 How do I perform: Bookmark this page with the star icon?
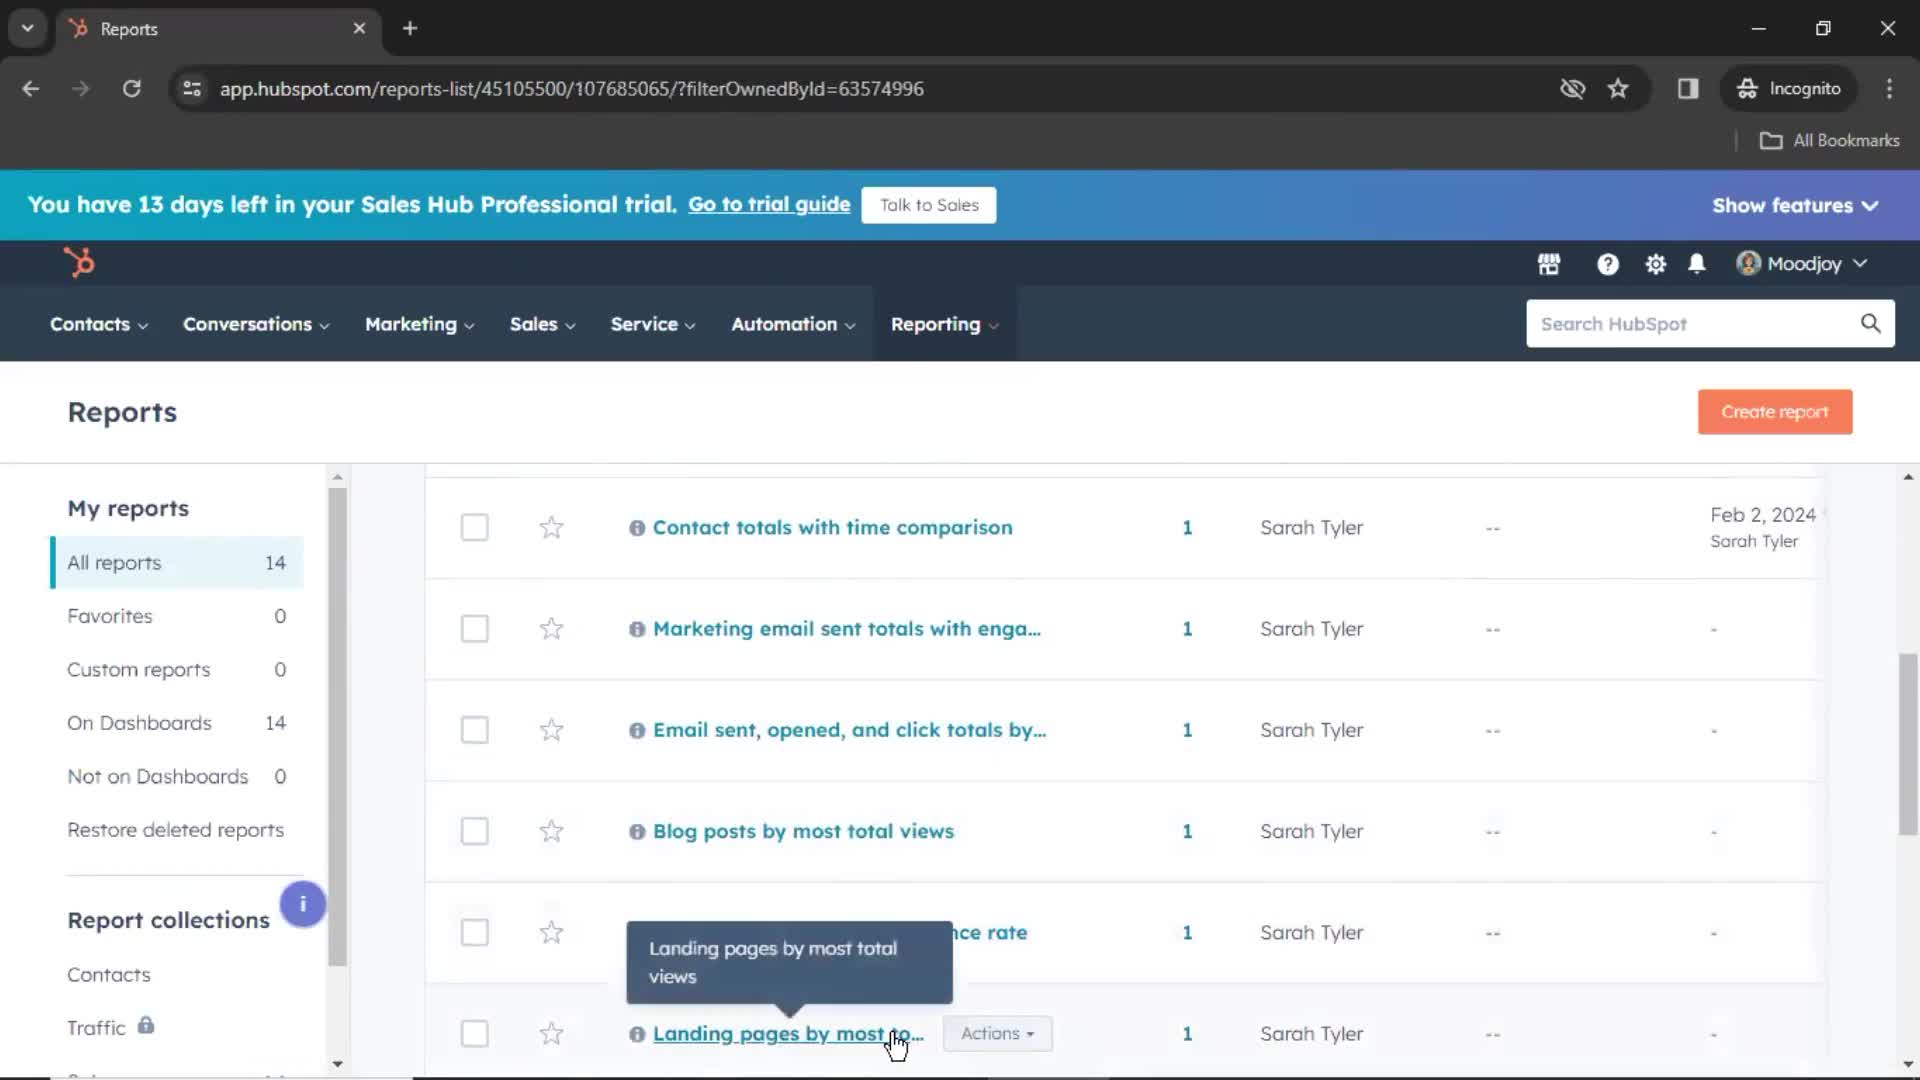pyautogui.click(x=1618, y=88)
